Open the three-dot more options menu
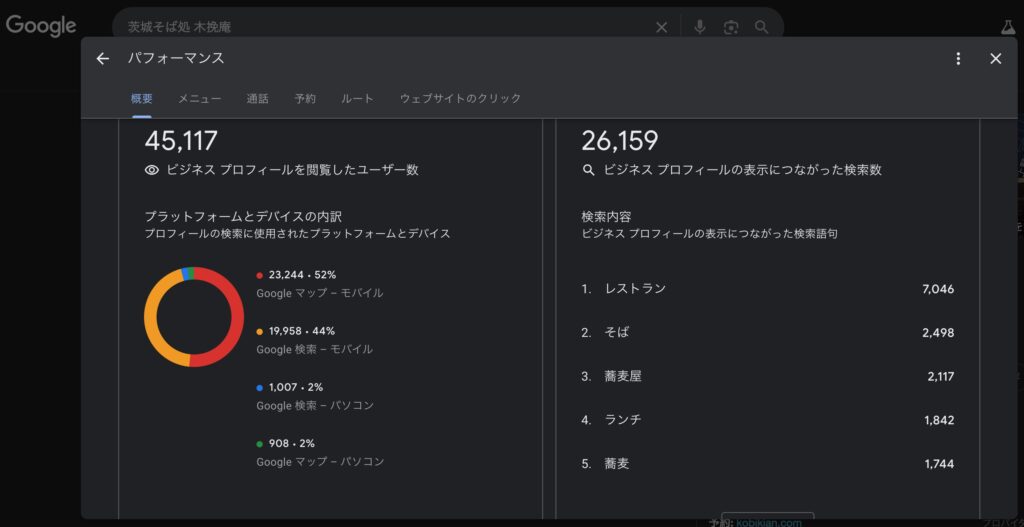1024x527 pixels. pyautogui.click(x=958, y=59)
